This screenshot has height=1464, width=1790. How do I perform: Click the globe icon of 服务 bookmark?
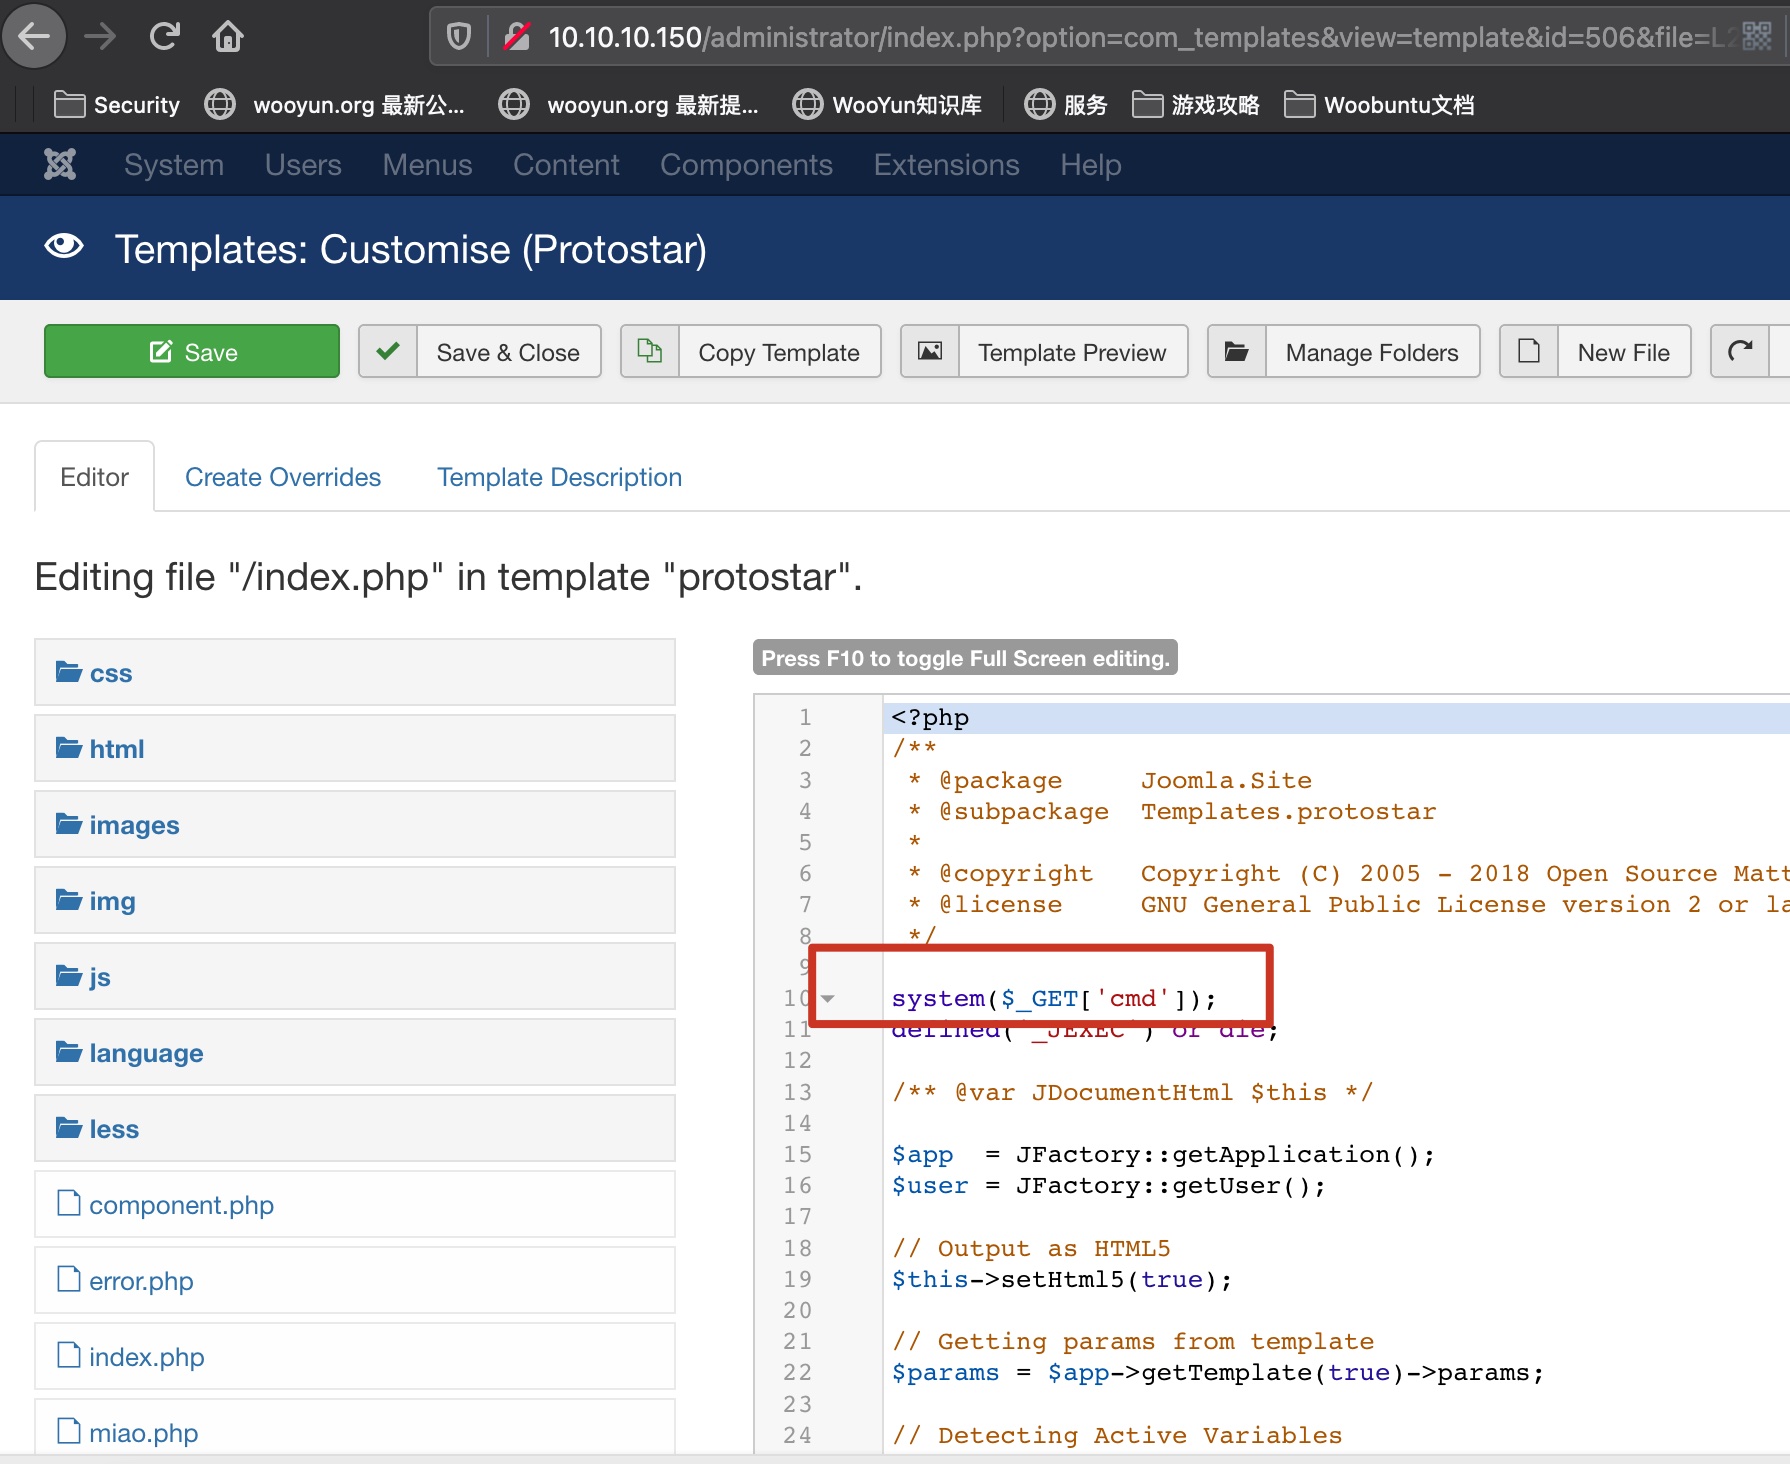point(1039,104)
